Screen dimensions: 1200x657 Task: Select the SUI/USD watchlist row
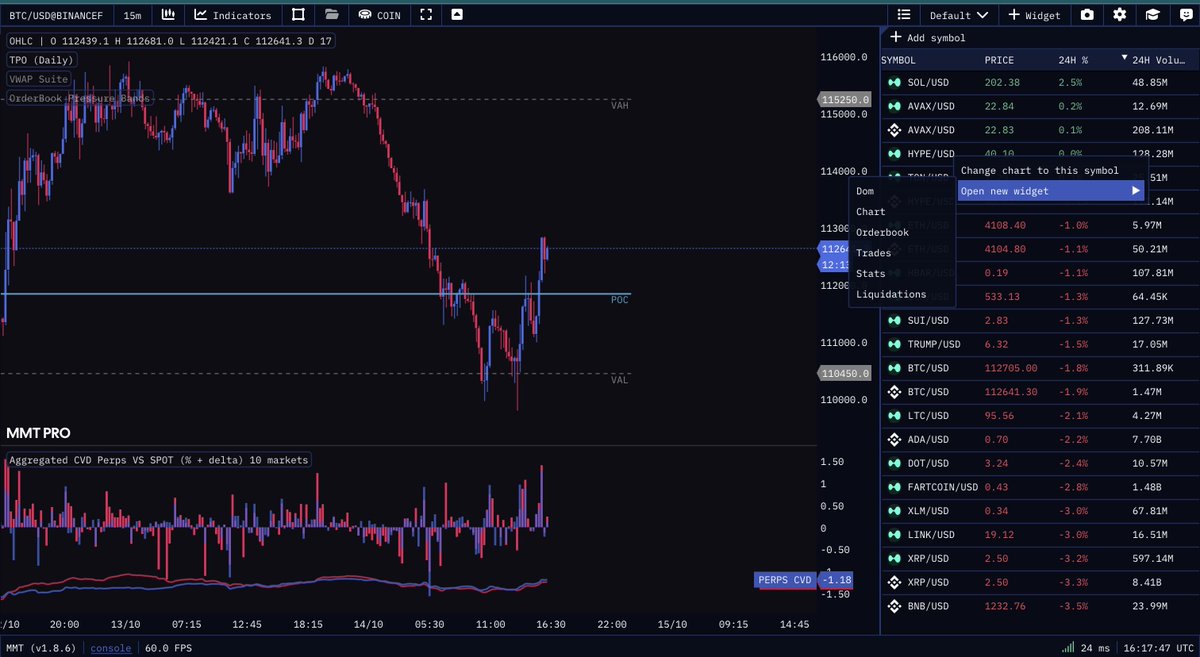(x=1040, y=320)
